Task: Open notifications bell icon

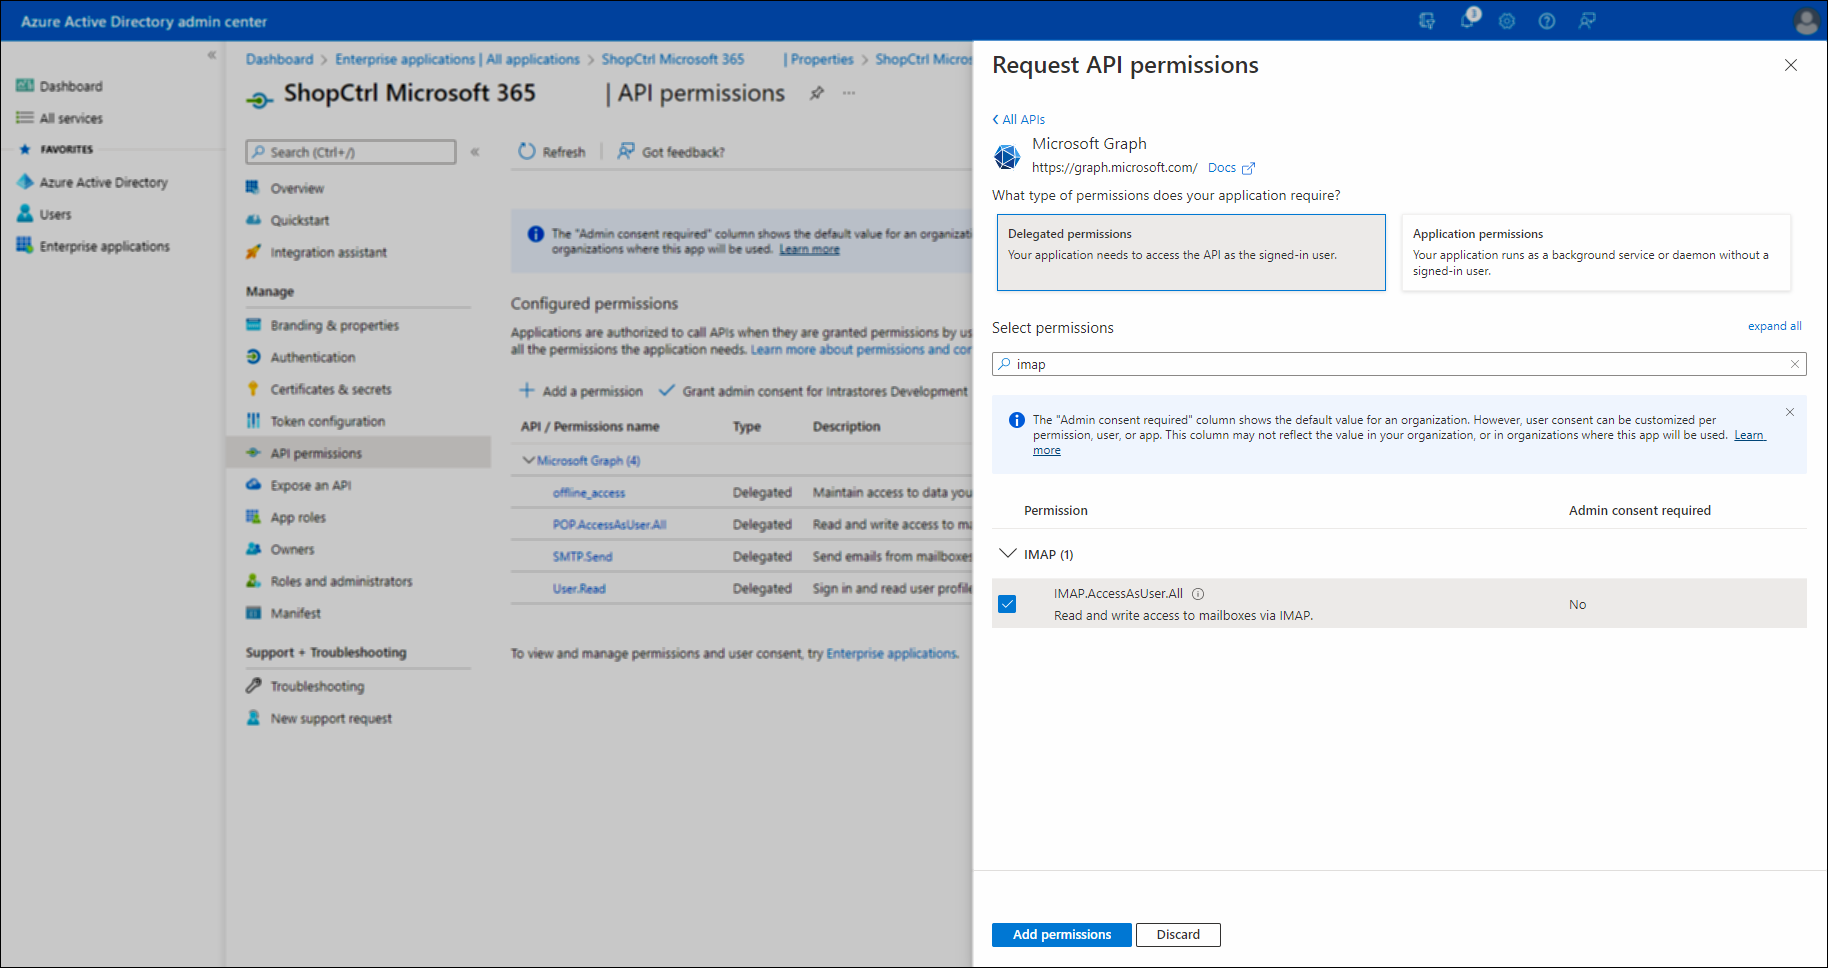Action: [x=1467, y=21]
